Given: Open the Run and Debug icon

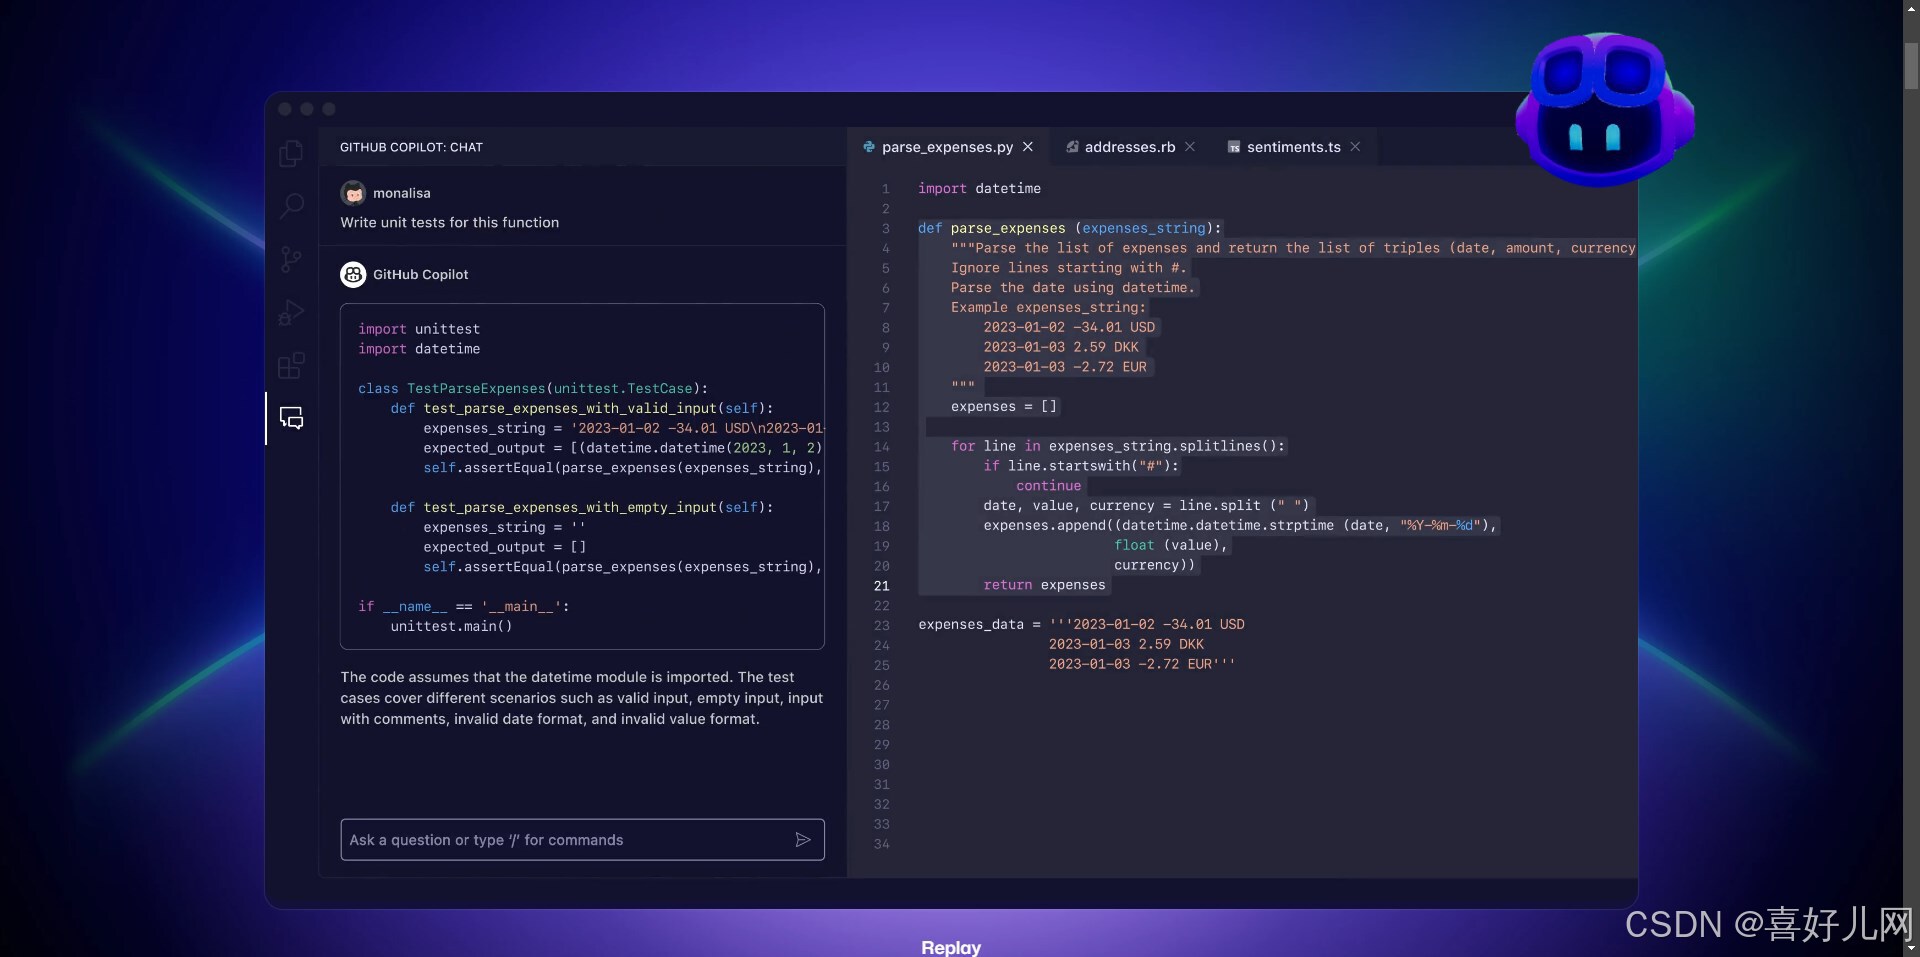Looking at the screenshot, I should pos(291,313).
